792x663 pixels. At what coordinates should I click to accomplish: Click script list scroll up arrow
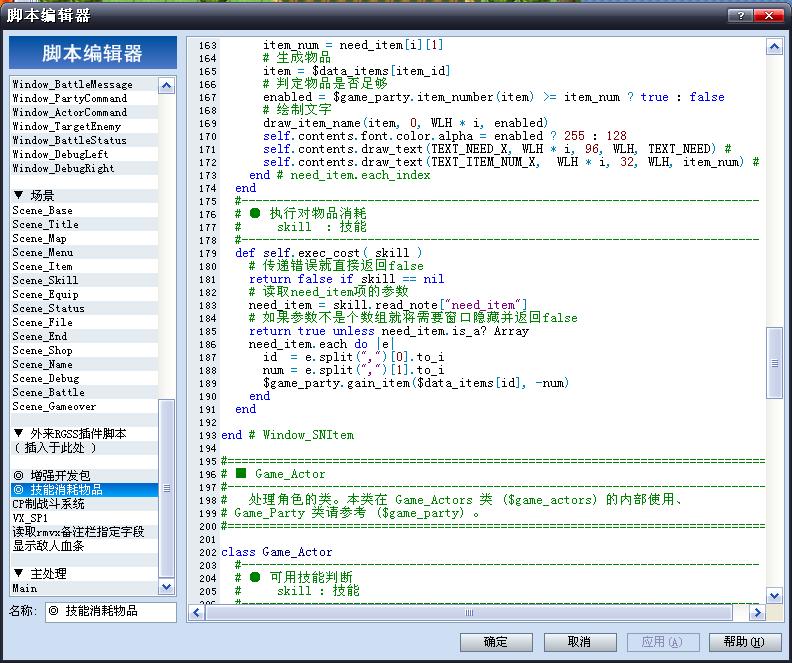point(166,86)
